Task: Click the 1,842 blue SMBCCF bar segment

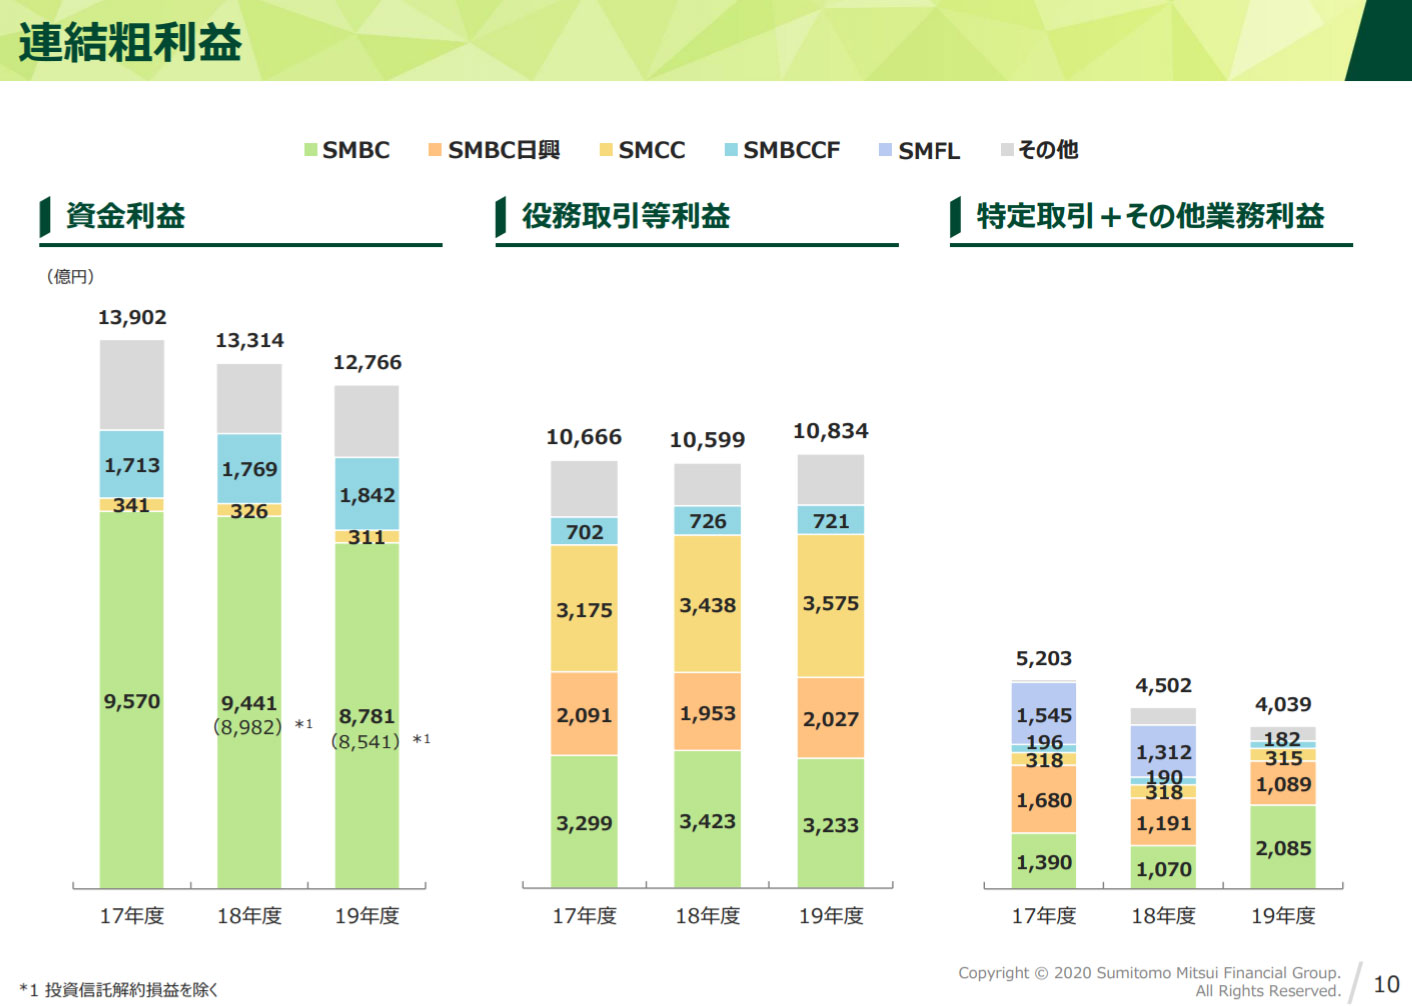Action: (367, 494)
